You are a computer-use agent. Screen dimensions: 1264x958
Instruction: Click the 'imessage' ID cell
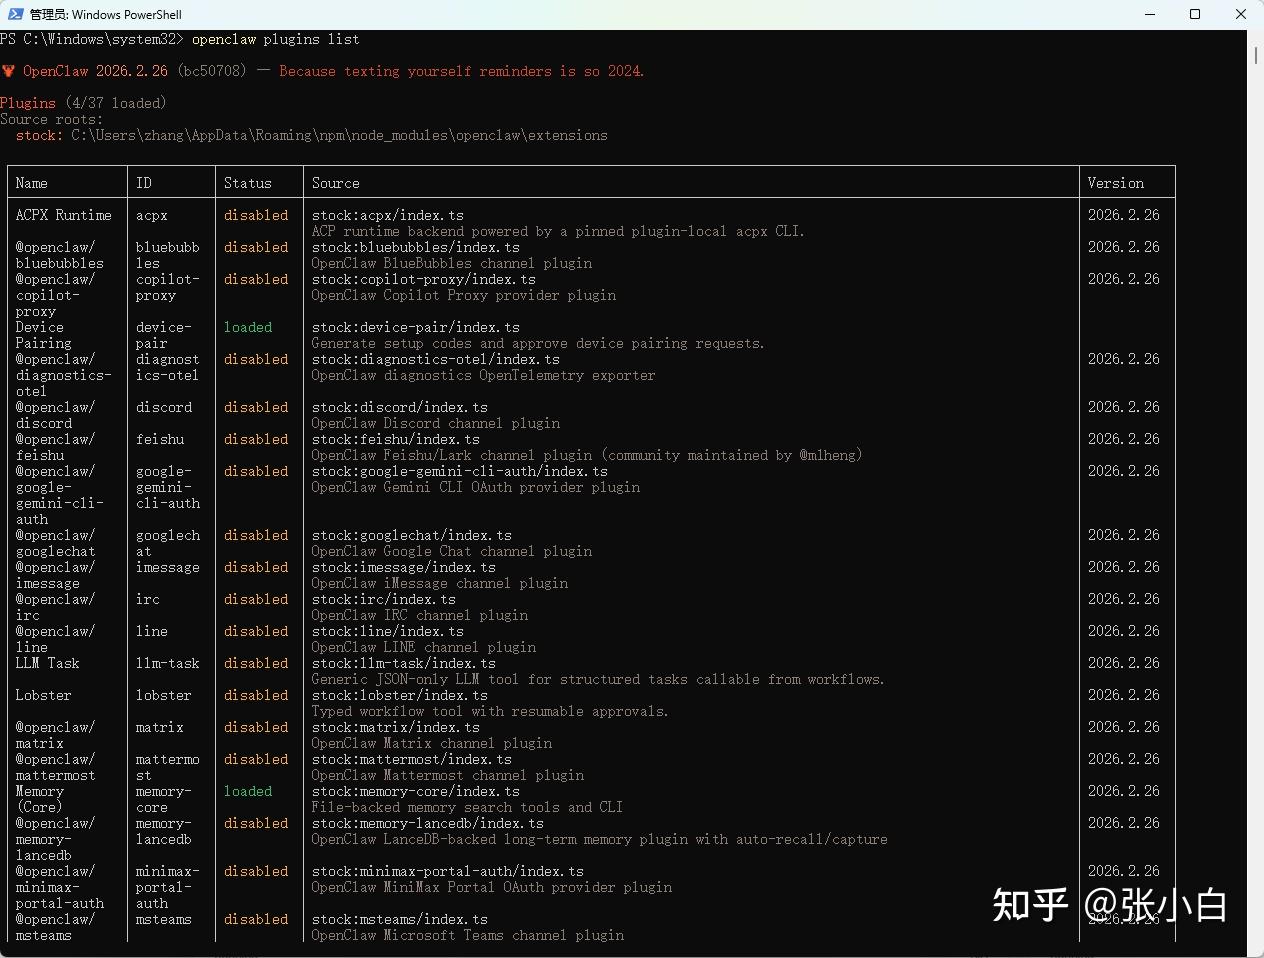(x=168, y=567)
